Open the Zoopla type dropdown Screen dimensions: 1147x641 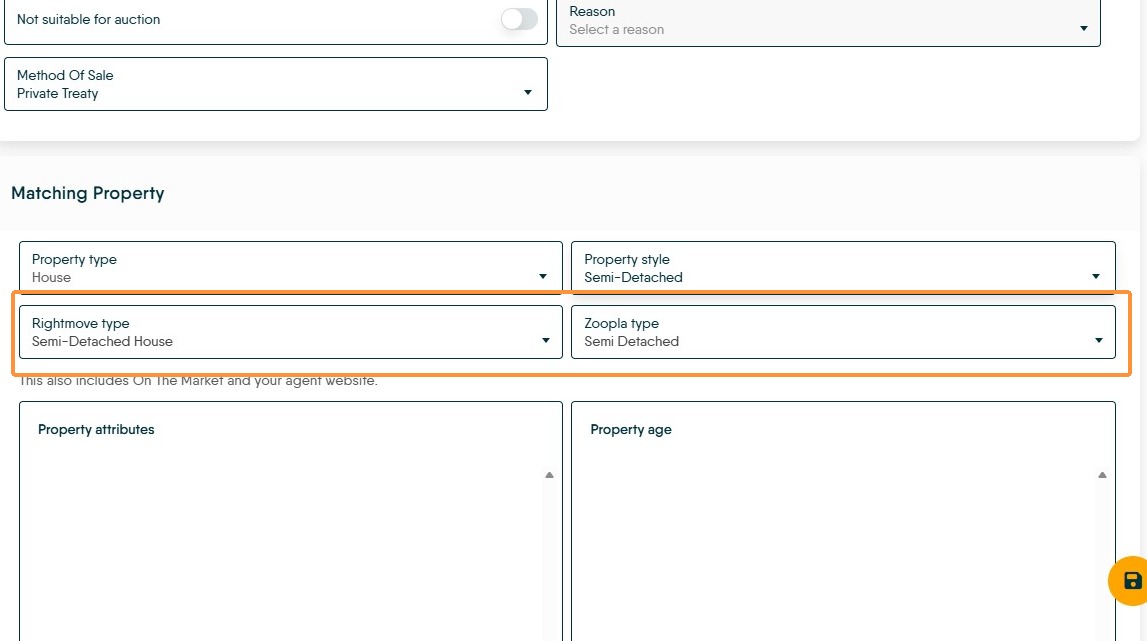point(843,332)
